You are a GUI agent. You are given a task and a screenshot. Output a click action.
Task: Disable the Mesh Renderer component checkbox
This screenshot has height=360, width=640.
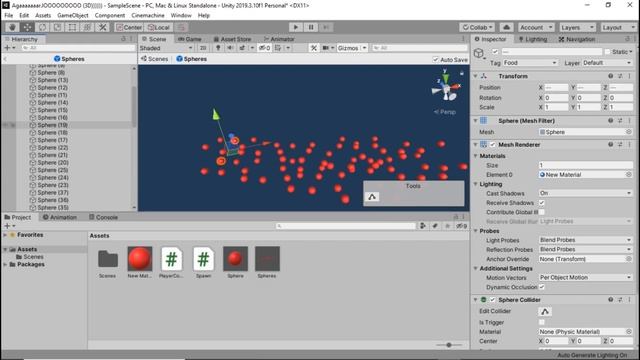493,145
